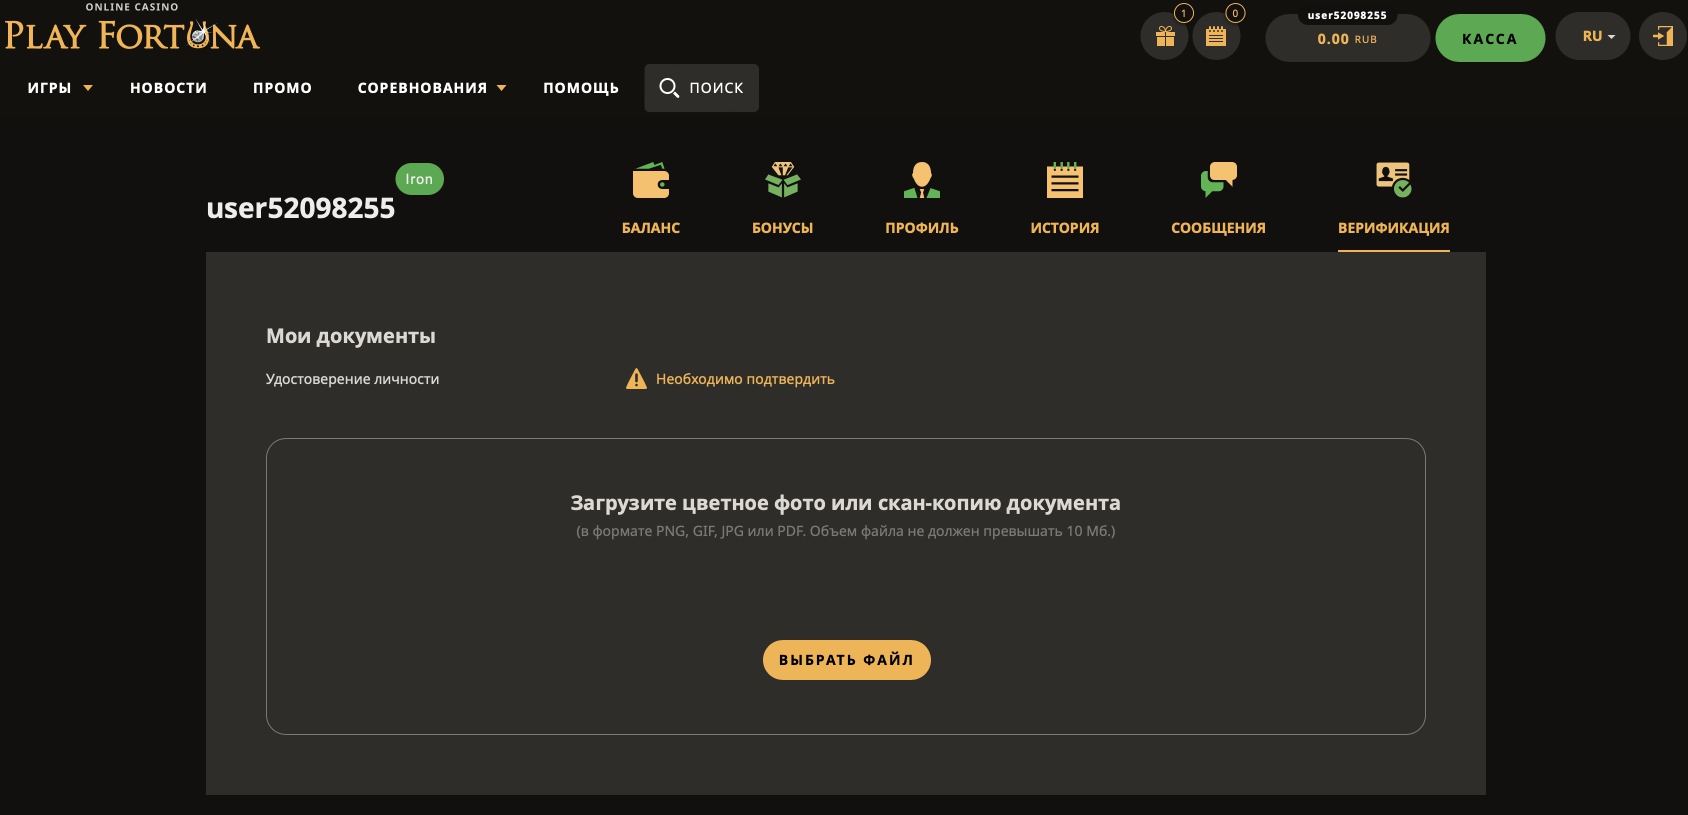Click the 0.00 RUB balance display
The image size is (1688, 815).
coord(1346,39)
